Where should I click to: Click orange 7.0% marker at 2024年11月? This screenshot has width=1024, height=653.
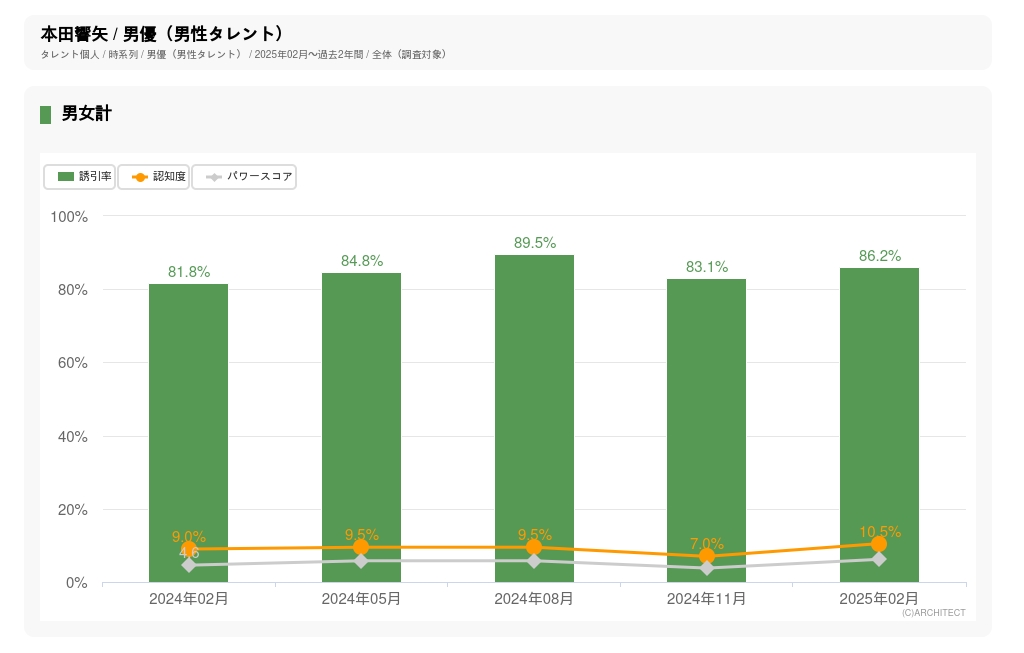click(x=707, y=556)
